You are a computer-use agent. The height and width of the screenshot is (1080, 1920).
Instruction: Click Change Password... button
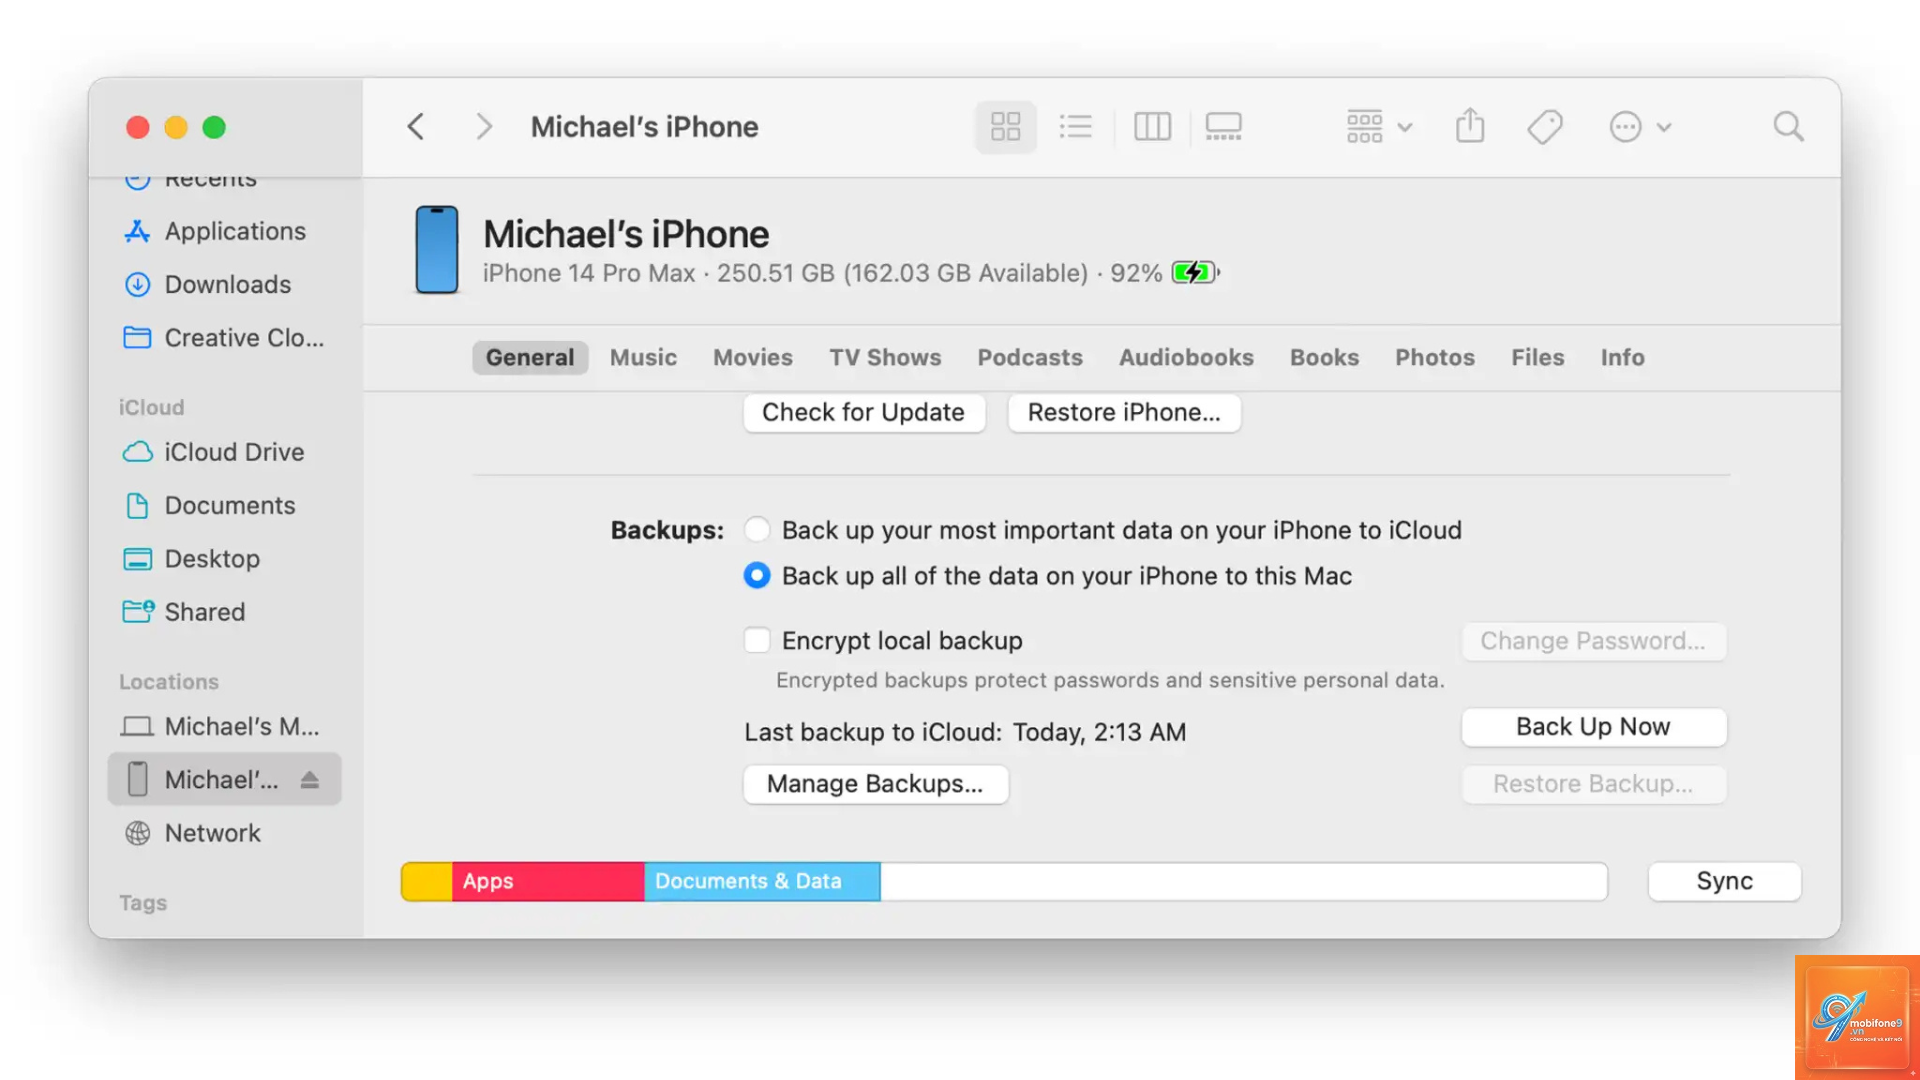click(x=1593, y=641)
